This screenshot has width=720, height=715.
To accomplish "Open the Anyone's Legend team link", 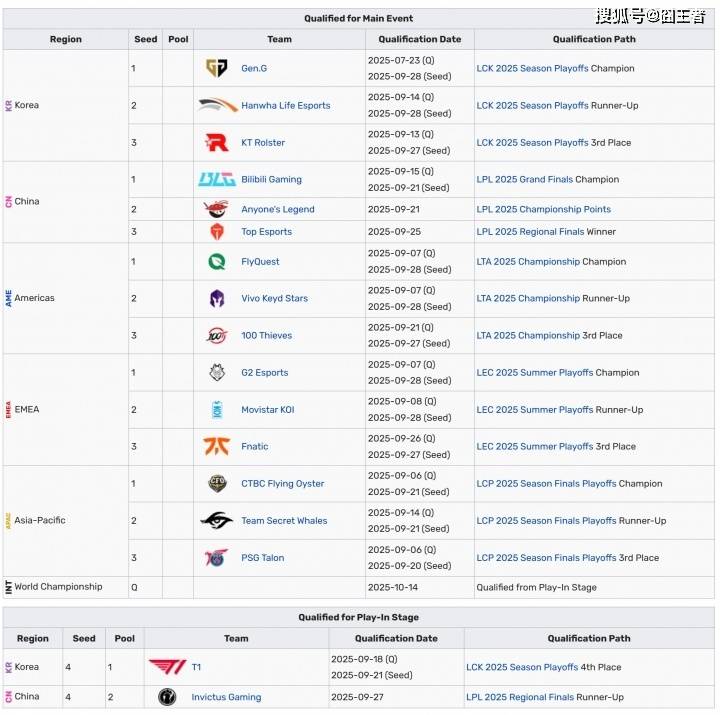I will pos(277,210).
